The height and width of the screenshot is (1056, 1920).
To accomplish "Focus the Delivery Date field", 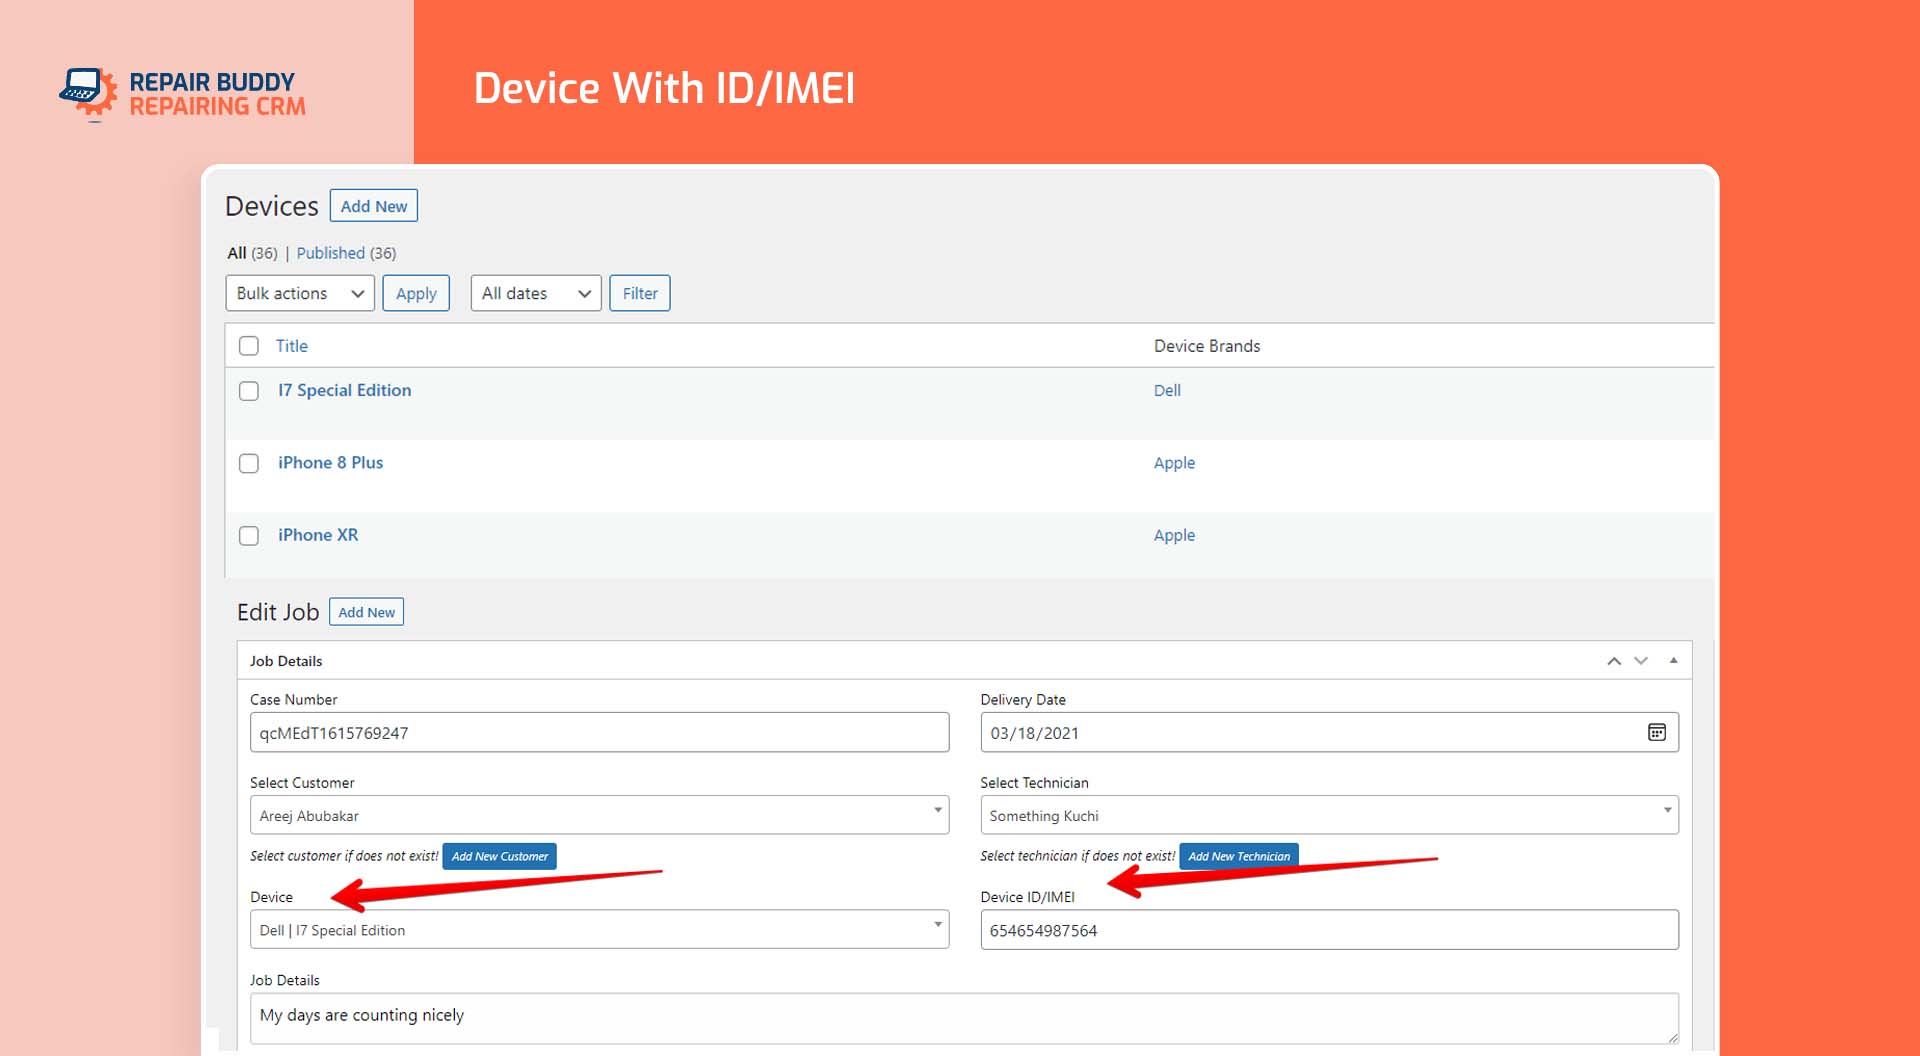I will click(1329, 732).
